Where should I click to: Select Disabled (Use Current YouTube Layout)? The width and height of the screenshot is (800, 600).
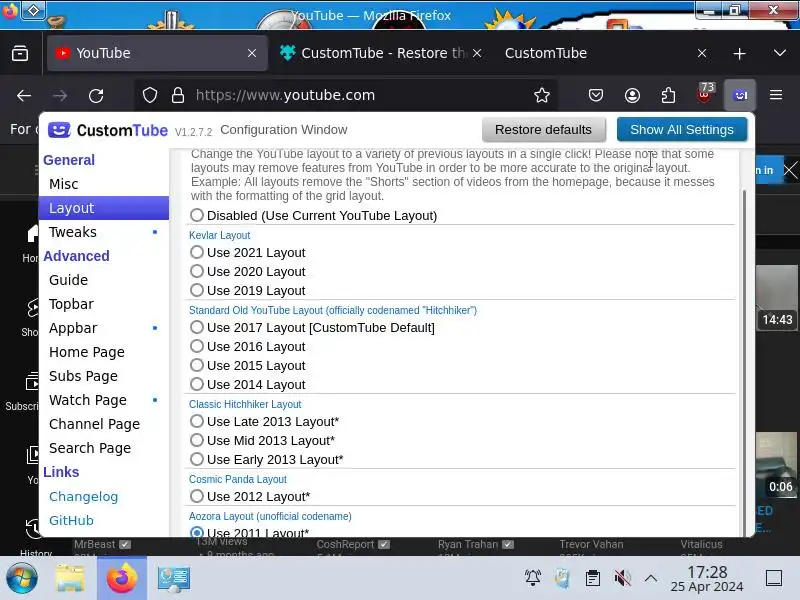point(196,215)
